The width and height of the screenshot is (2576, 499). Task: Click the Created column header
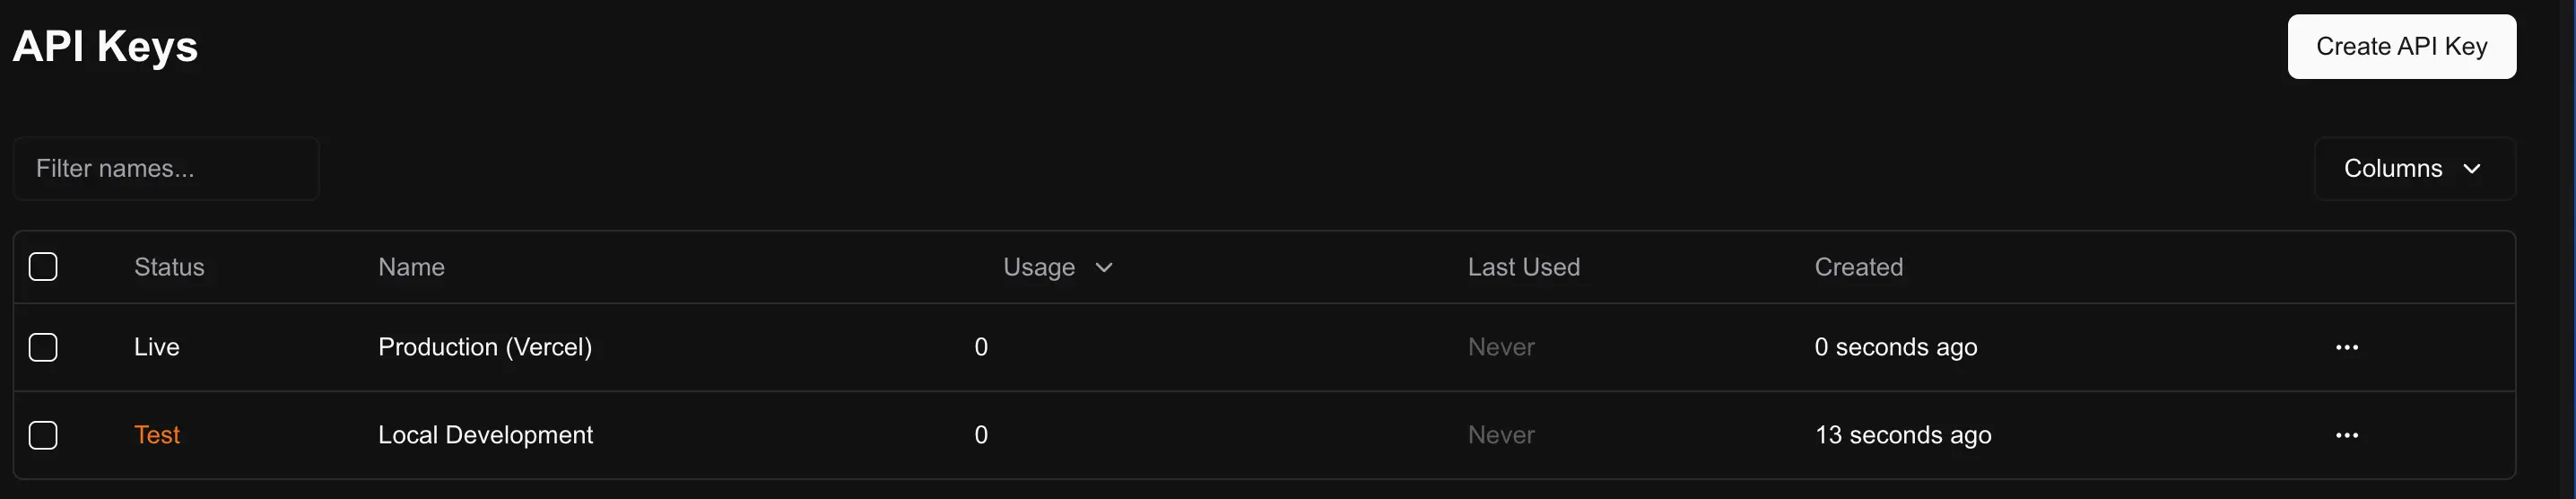point(1858,267)
